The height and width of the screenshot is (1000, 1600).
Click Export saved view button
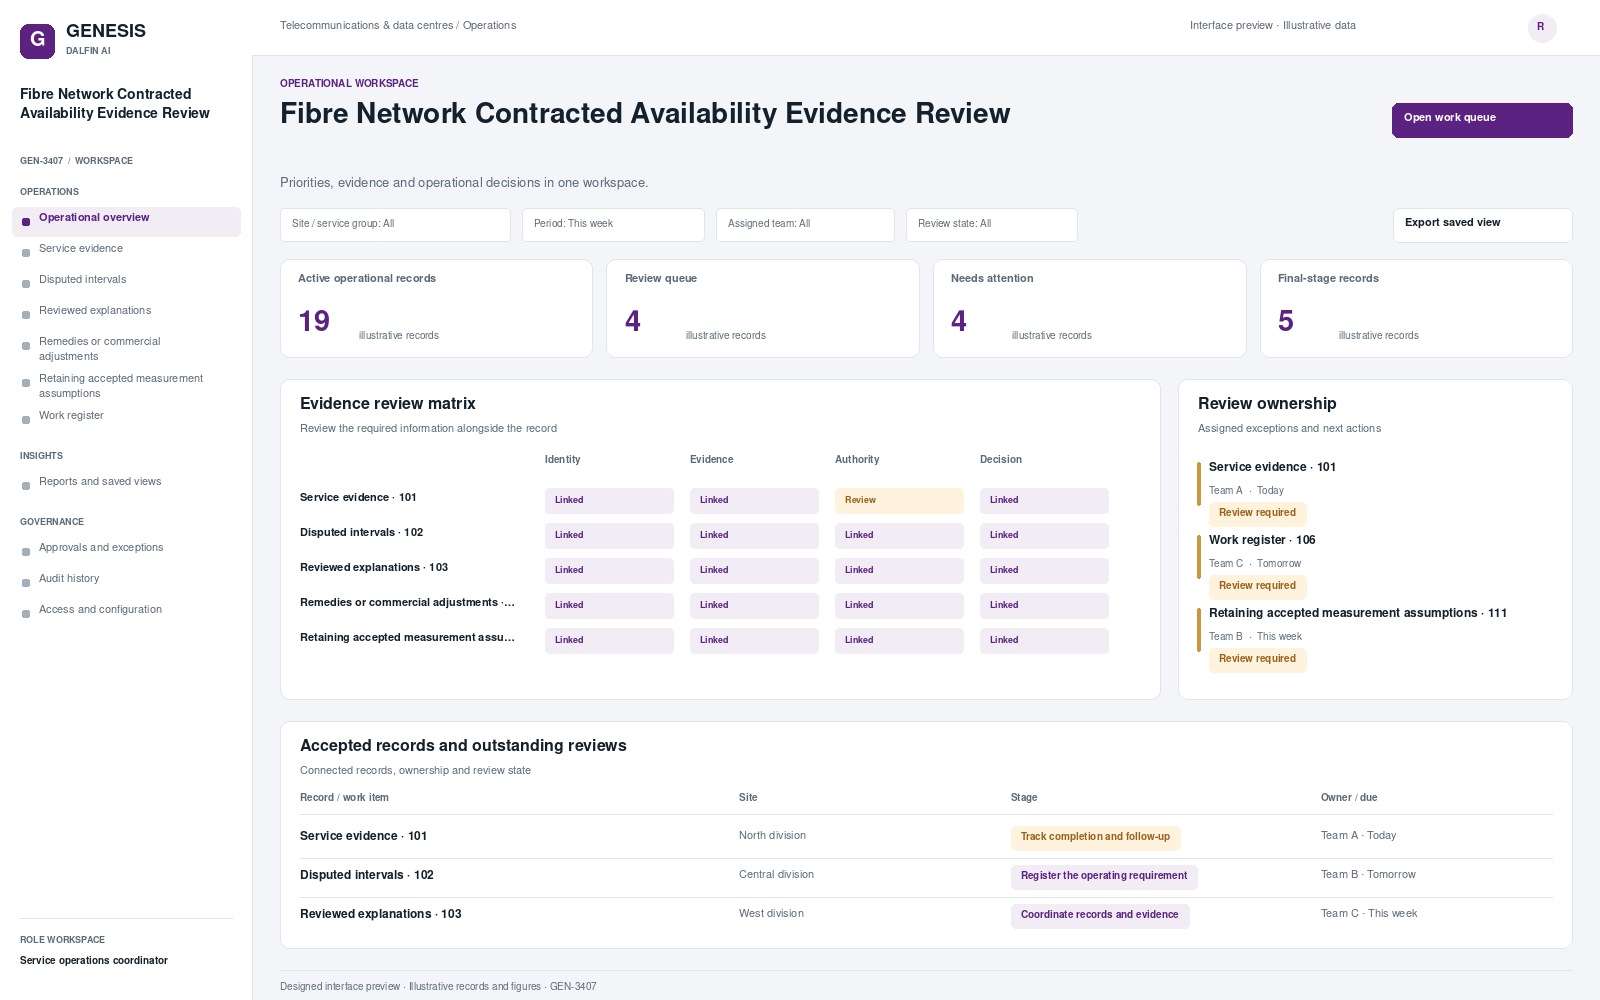coord(1482,225)
